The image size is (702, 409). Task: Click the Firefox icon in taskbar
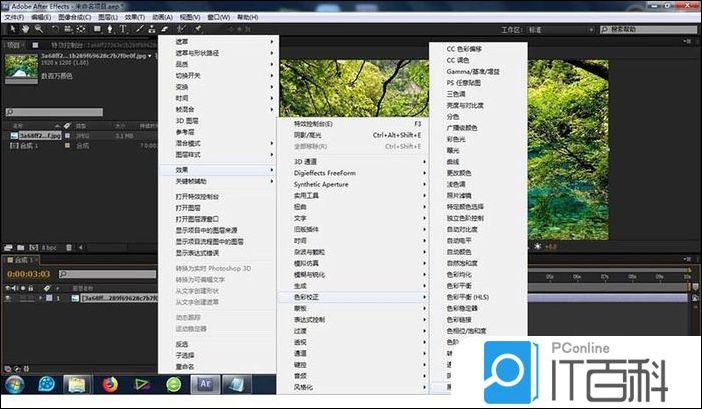pos(109,383)
